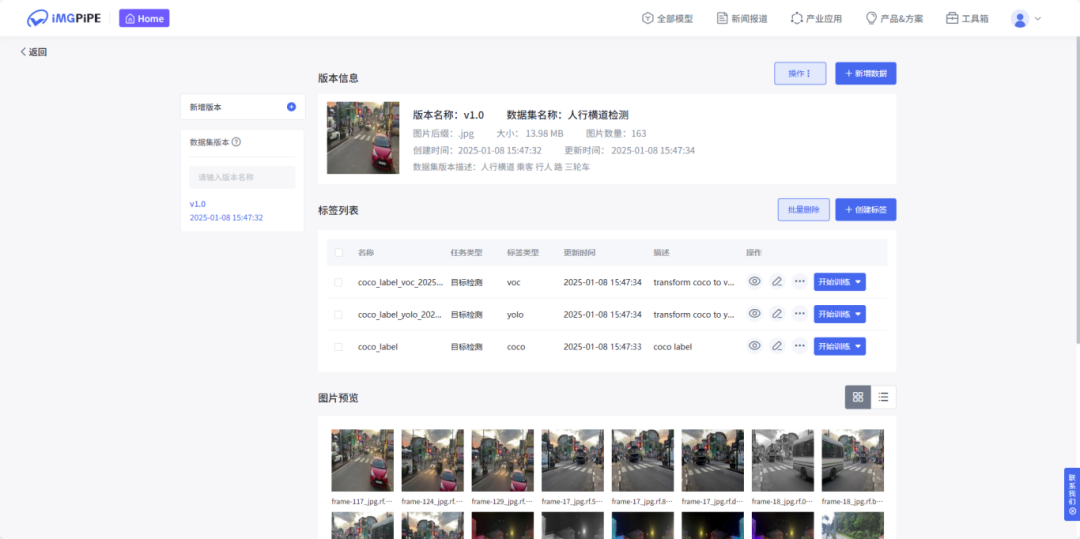Switch image preview to list view
1080x539 pixels.
(884, 397)
